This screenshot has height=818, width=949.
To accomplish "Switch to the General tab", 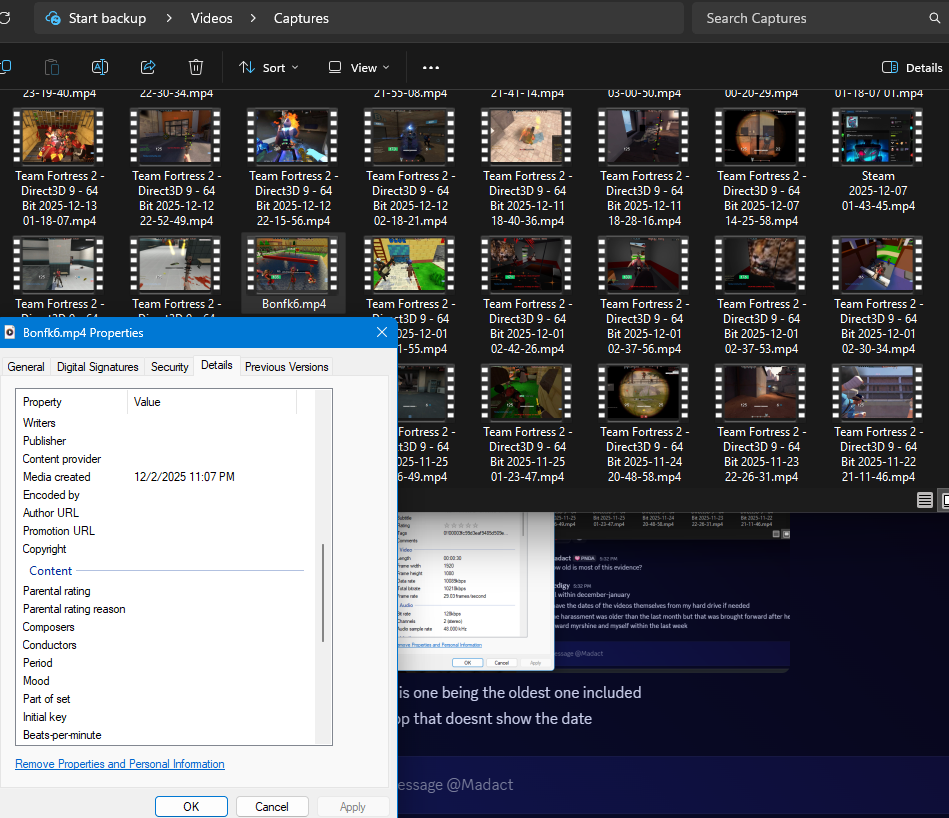I will (26, 367).
